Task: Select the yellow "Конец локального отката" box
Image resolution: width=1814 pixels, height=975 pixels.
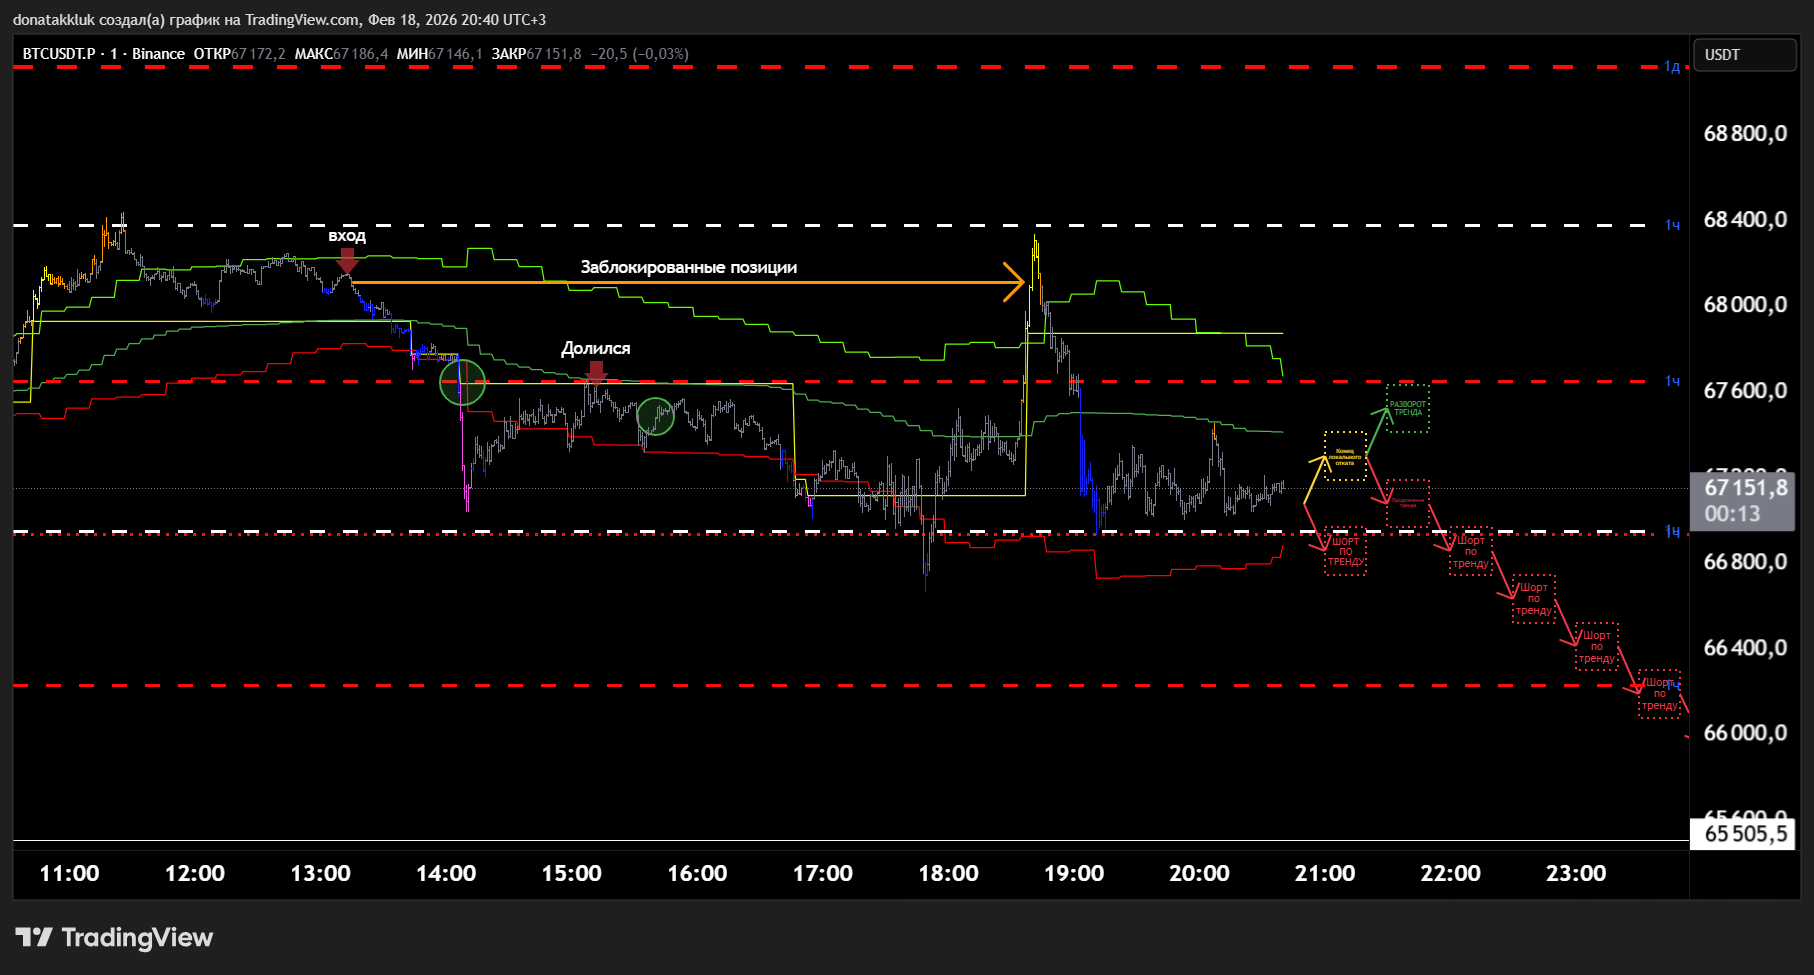Action: point(1345,456)
